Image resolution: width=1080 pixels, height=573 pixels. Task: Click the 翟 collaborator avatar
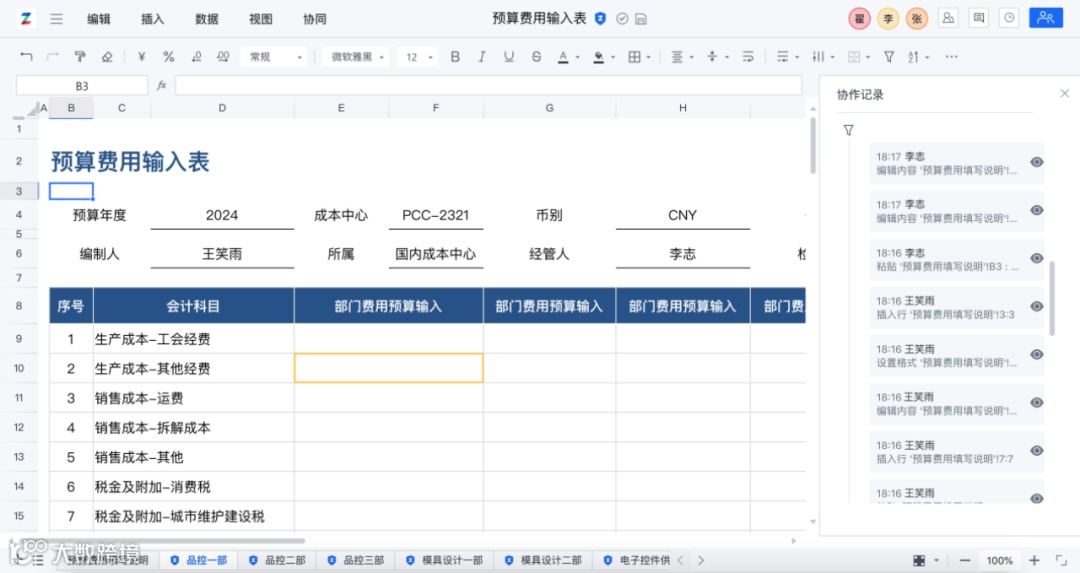coord(860,19)
